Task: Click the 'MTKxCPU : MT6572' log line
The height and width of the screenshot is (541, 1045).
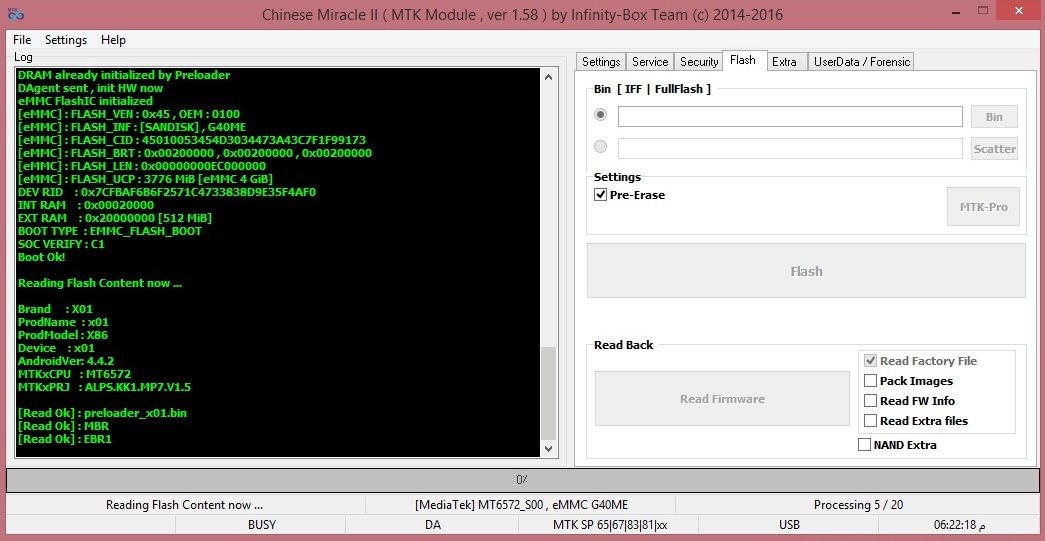Action: [75, 374]
